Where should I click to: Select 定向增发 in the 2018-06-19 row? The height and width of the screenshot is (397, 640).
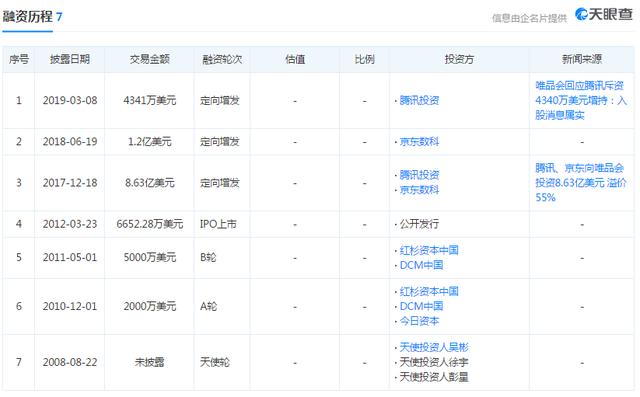click(x=220, y=142)
